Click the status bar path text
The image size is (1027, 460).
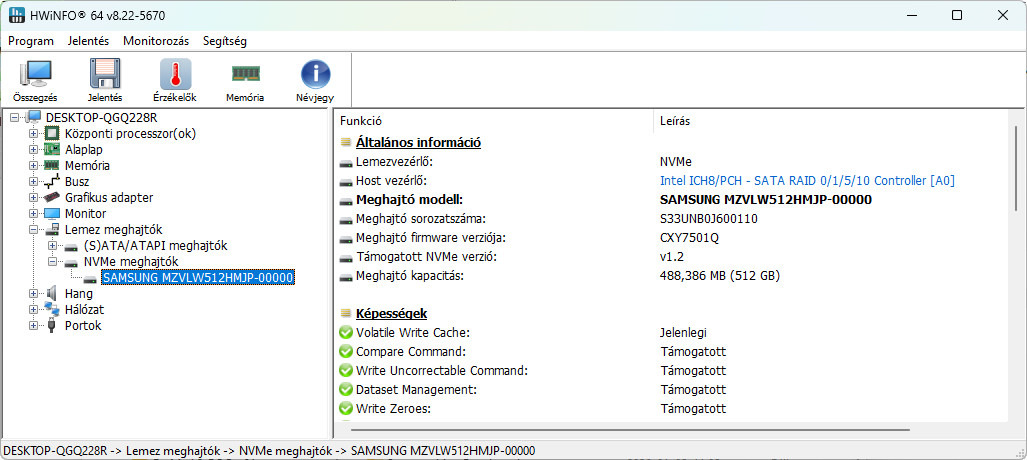point(269,451)
